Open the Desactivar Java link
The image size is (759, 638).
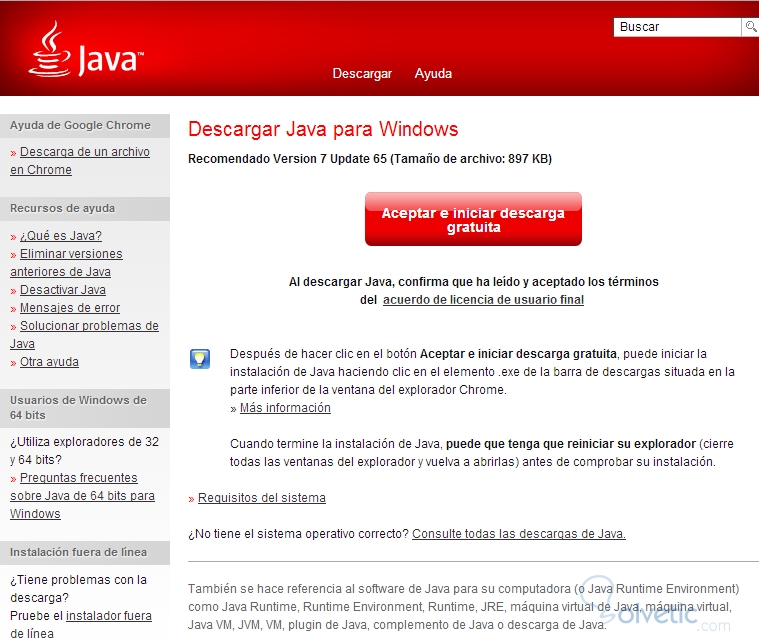coord(63,290)
